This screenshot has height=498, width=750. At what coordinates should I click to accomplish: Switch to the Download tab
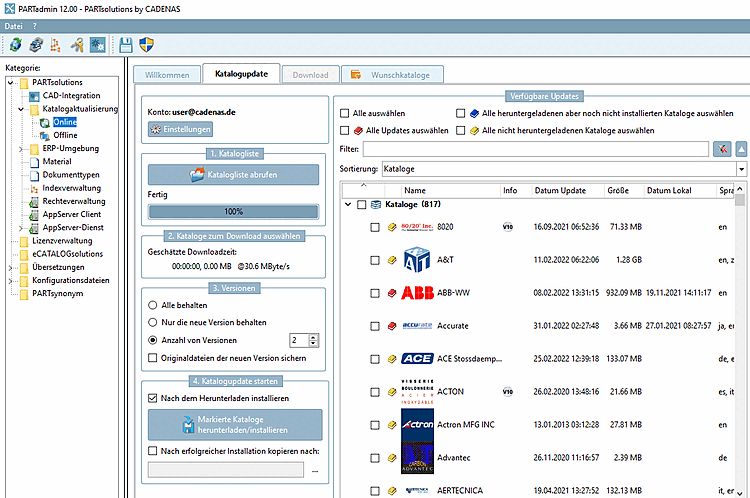pyautogui.click(x=310, y=75)
